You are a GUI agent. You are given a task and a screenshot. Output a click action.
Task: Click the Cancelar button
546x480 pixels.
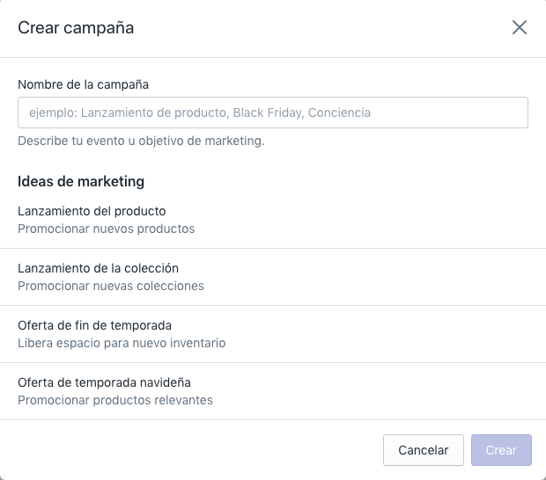(423, 450)
